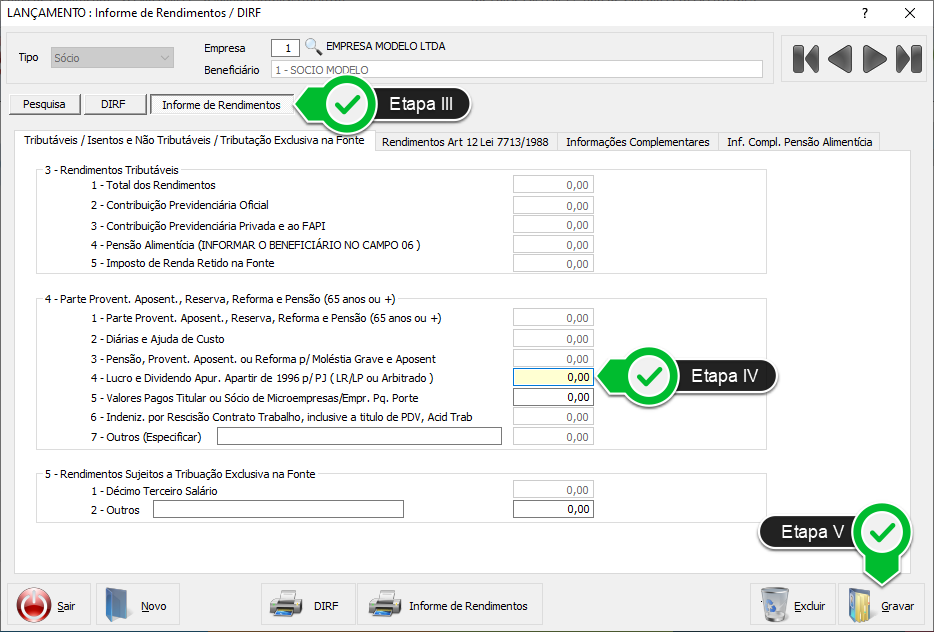Click the Lucro e Dividendo value field

pyautogui.click(x=553, y=377)
